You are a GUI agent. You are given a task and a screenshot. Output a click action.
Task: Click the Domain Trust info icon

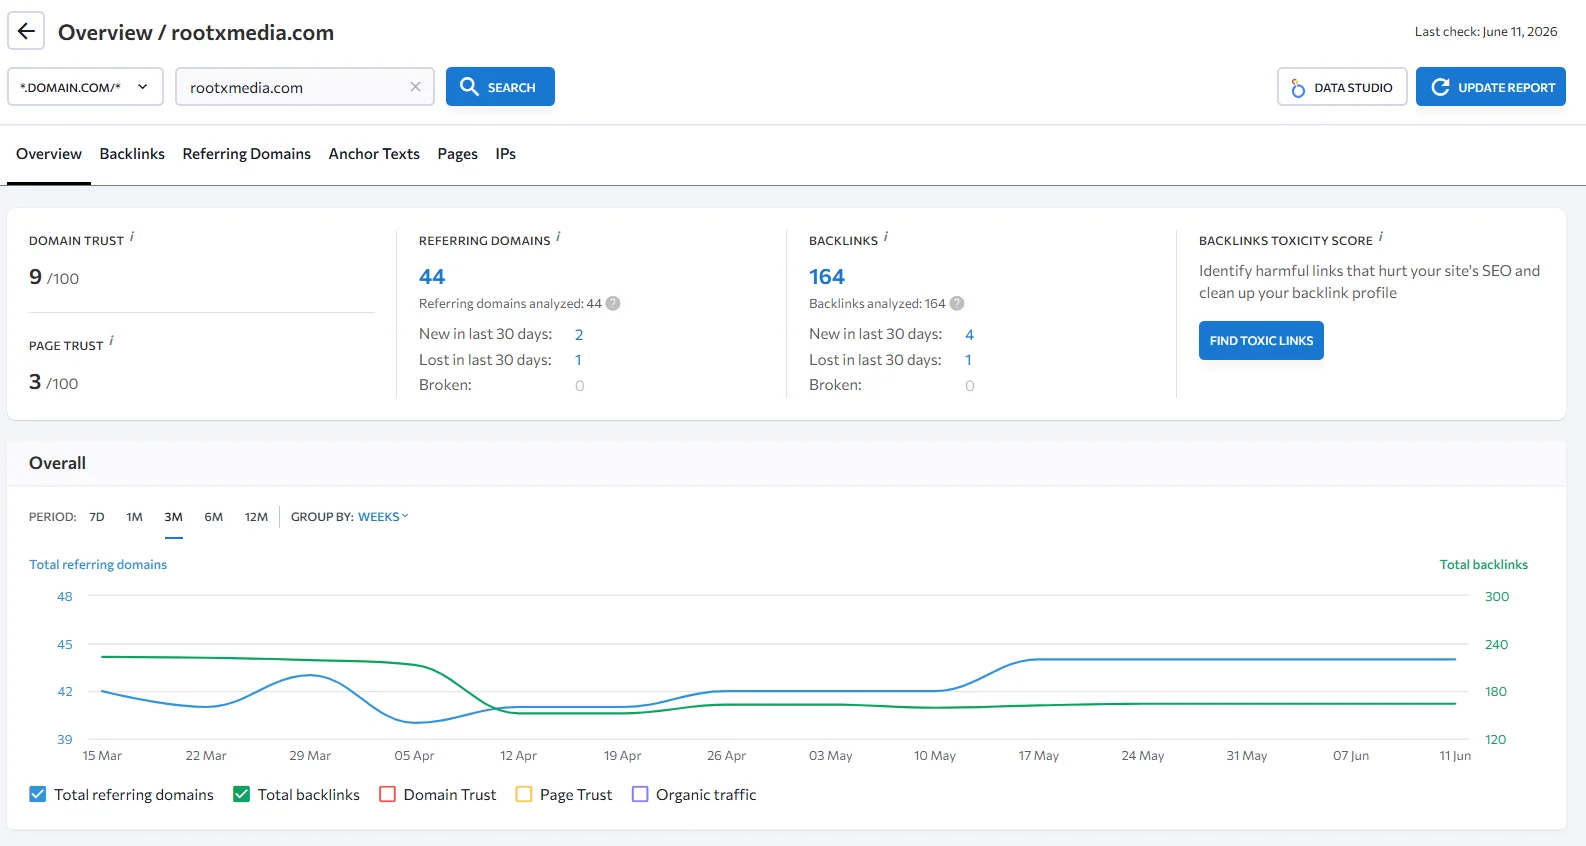coord(132,237)
